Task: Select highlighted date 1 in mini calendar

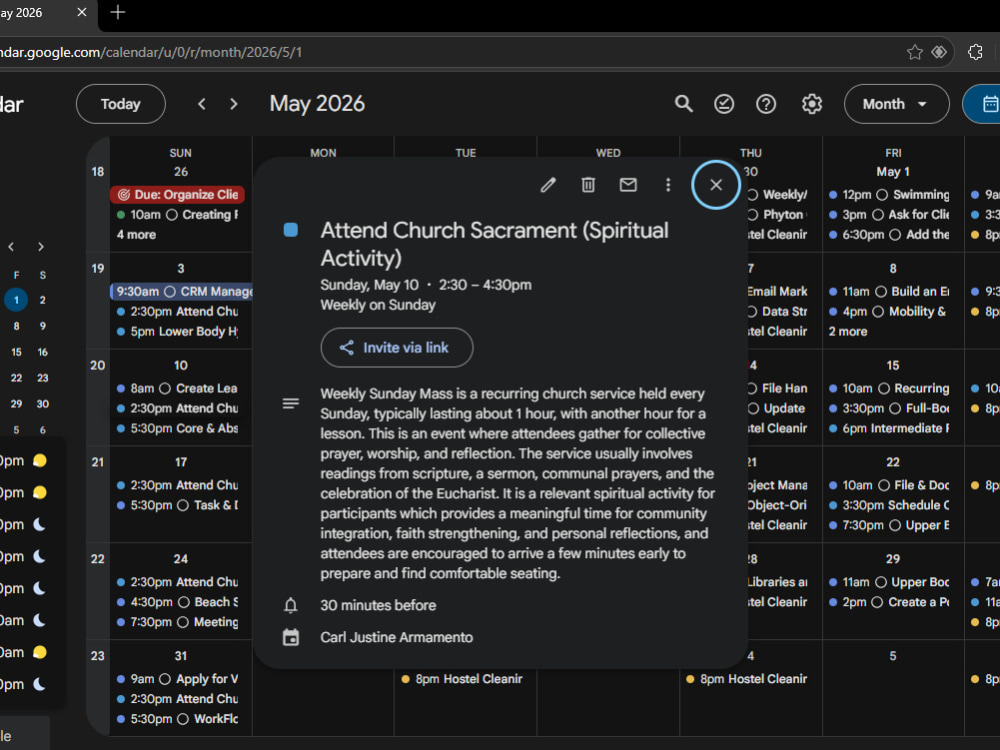Action: pyautogui.click(x=16, y=300)
